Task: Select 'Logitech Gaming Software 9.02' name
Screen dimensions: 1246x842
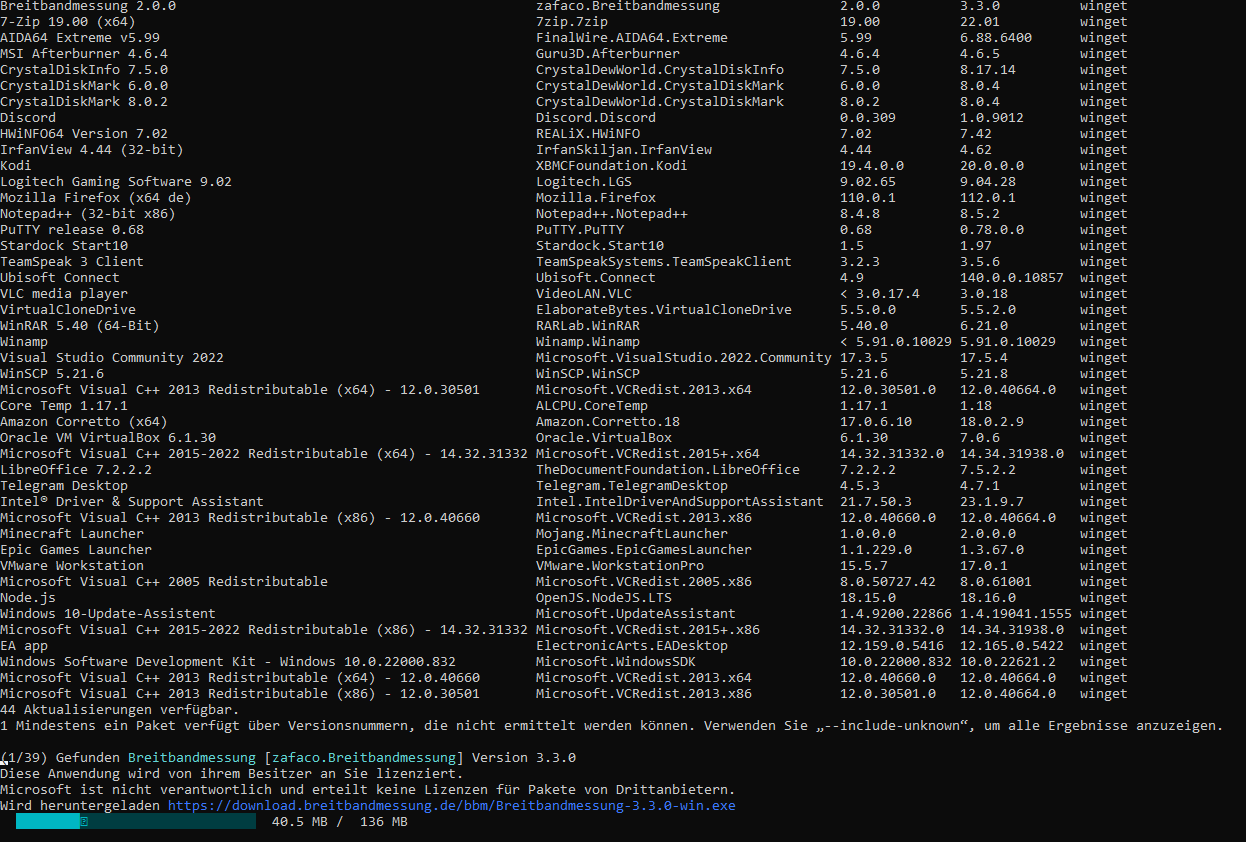Action: [x=116, y=182]
